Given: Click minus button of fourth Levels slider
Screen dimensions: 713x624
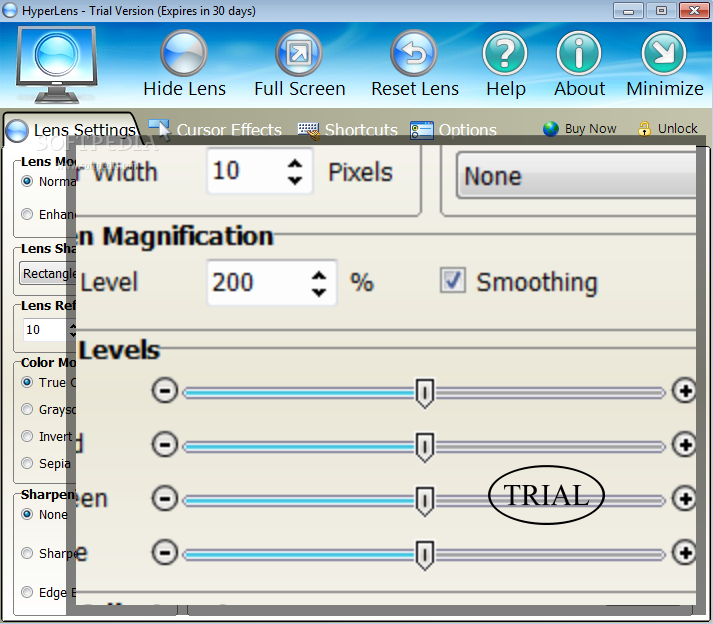Looking at the screenshot, I should (x=165, y=553).
